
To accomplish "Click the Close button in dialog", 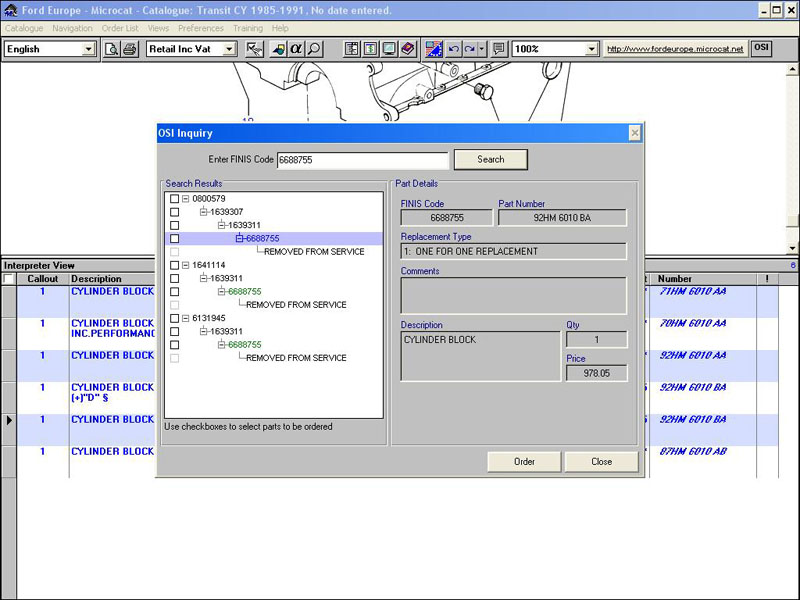I will (x=602, y=462).
